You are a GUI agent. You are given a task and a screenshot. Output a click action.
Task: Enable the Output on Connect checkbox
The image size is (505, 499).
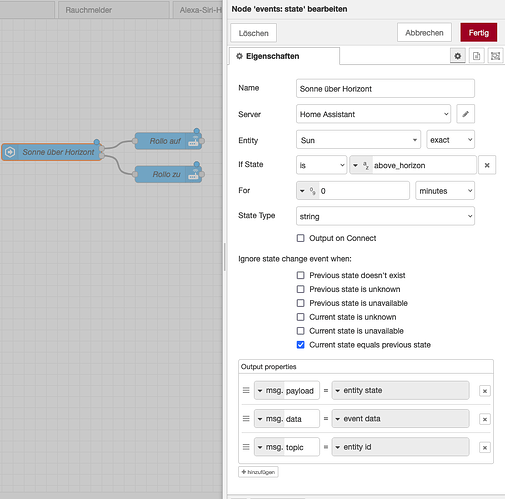click(x=300, y=238)
